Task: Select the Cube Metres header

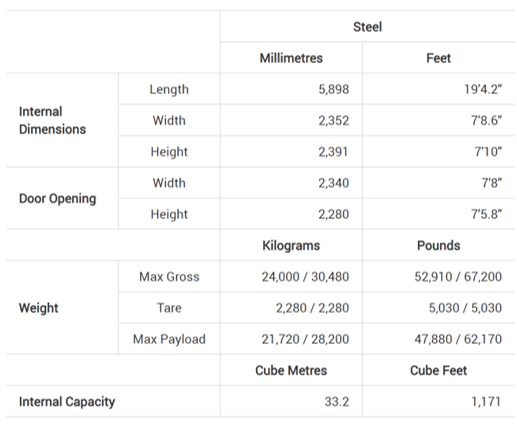Action: coord(291,370)
